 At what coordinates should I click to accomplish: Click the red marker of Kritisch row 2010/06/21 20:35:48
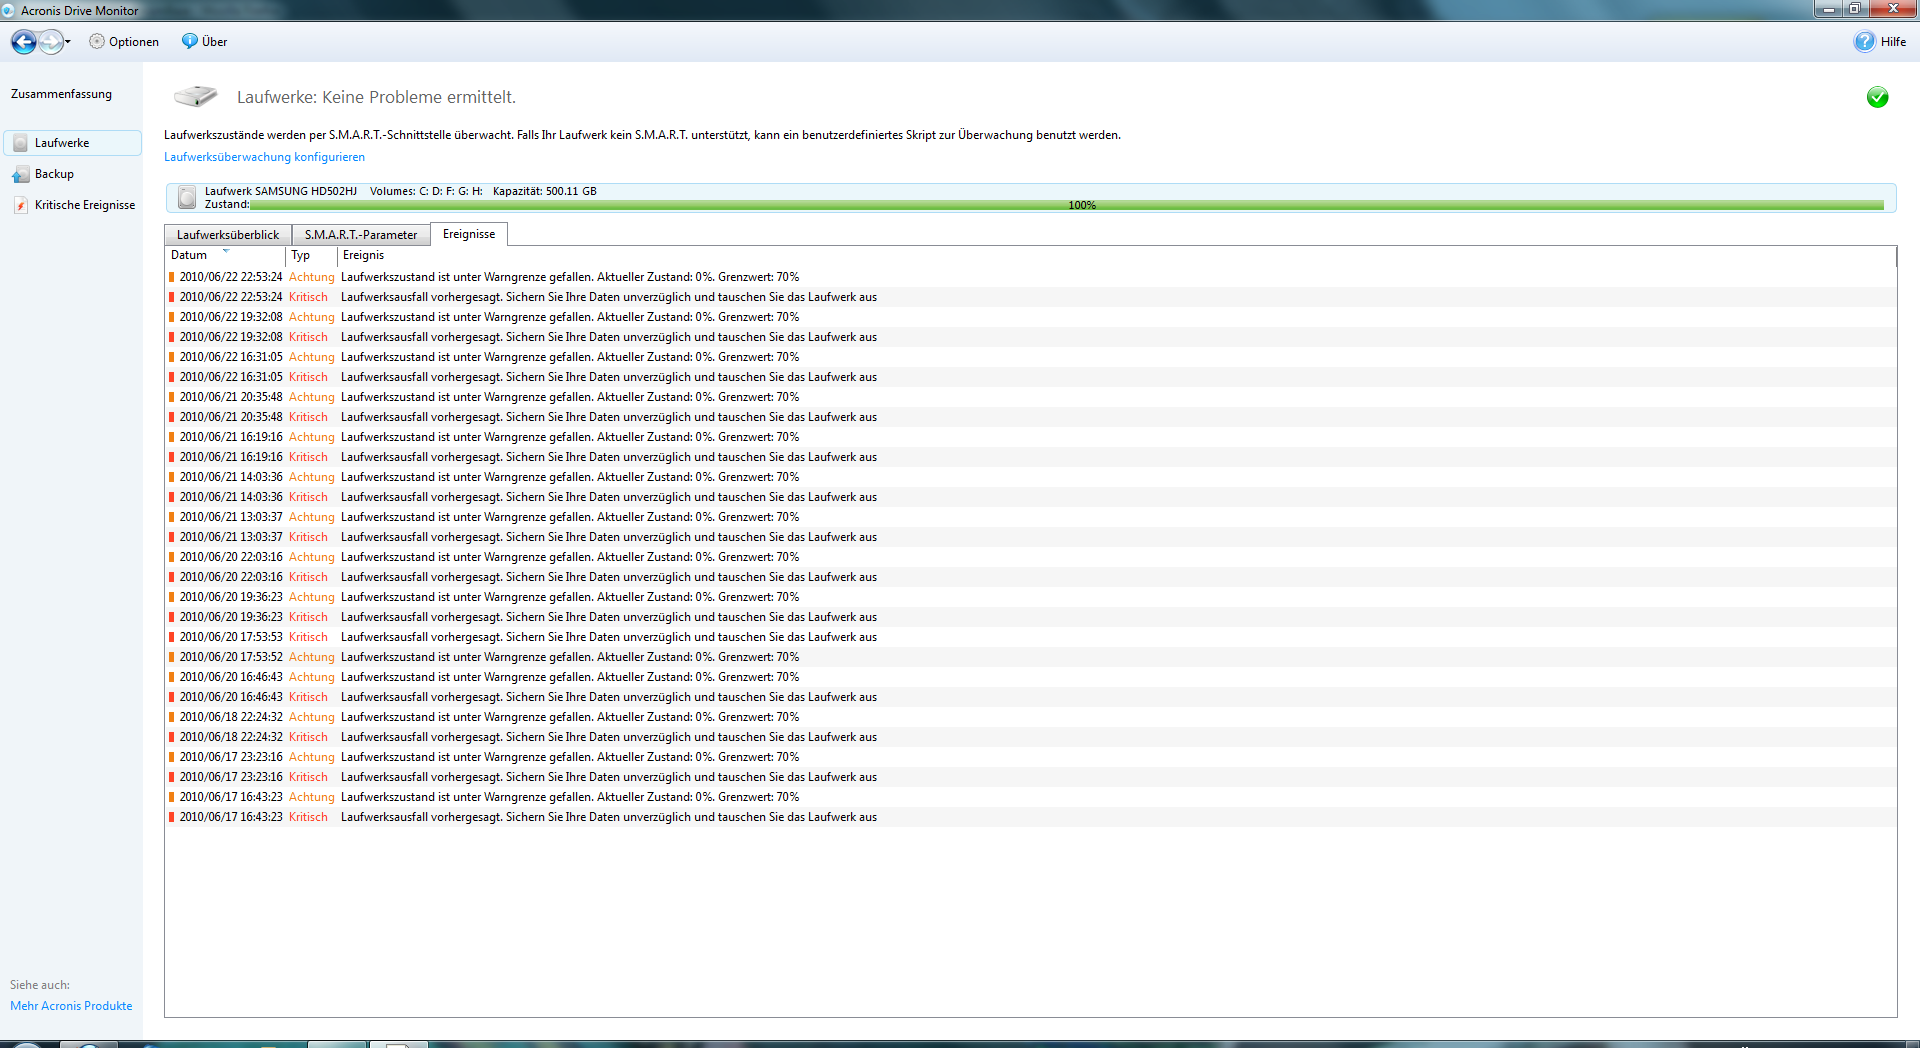click(171, 417)
